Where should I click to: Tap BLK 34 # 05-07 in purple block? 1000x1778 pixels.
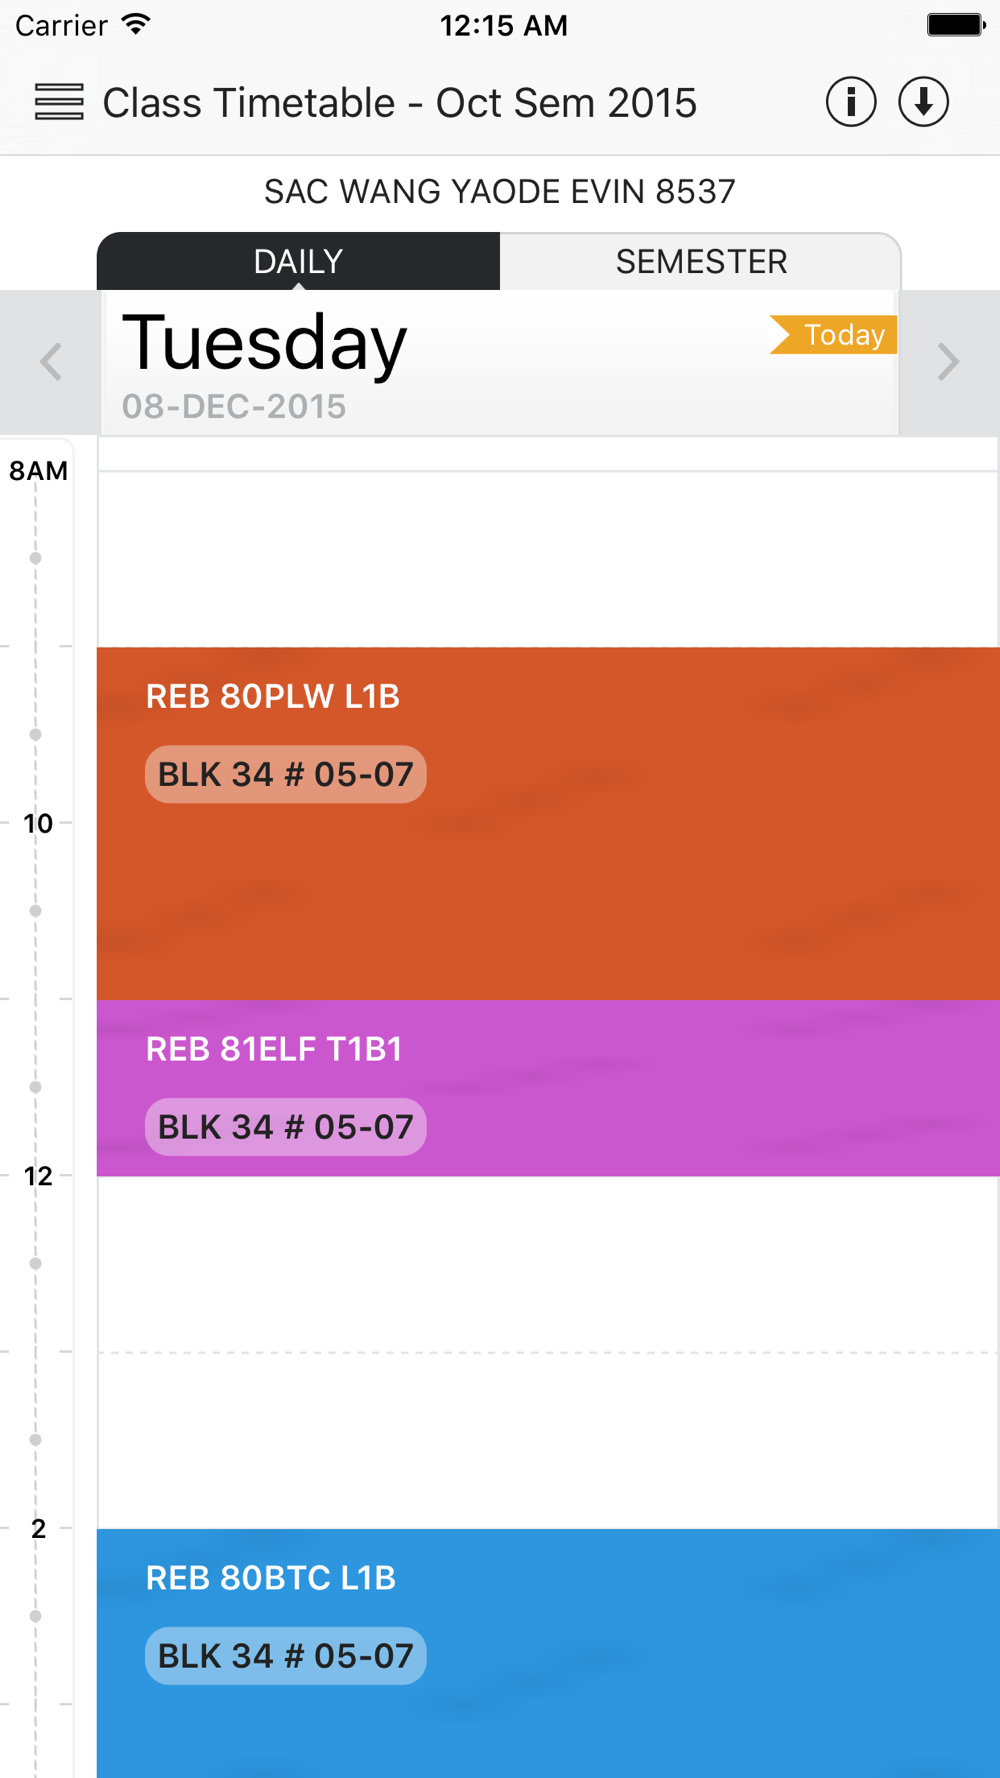tap(286, 1127)
